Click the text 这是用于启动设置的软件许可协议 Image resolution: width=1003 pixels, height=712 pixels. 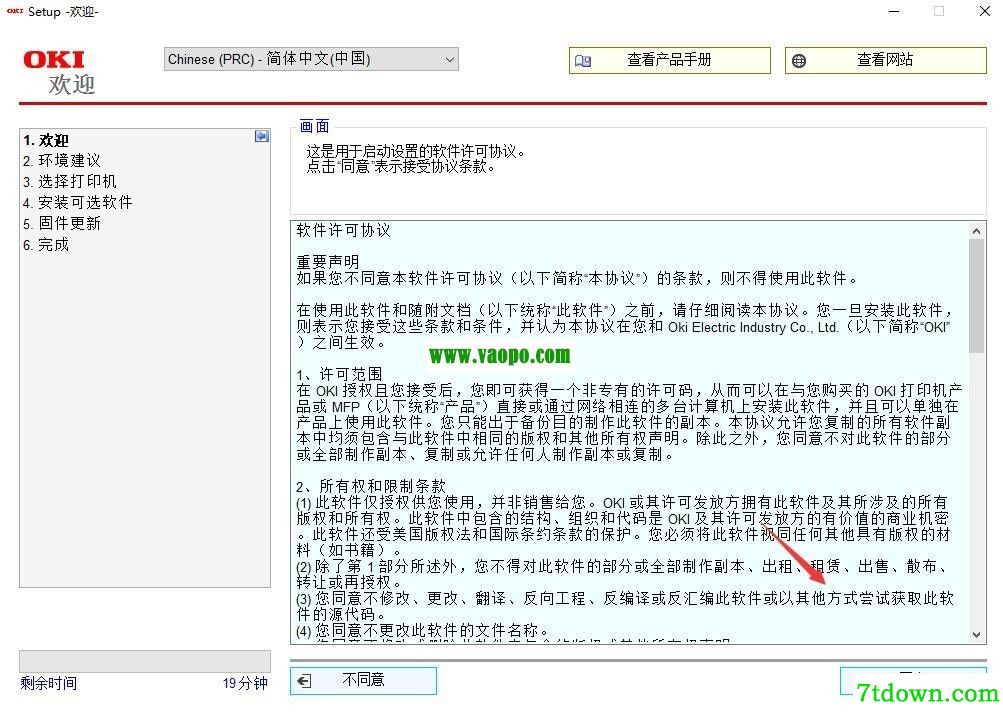[x=415, y=152]
